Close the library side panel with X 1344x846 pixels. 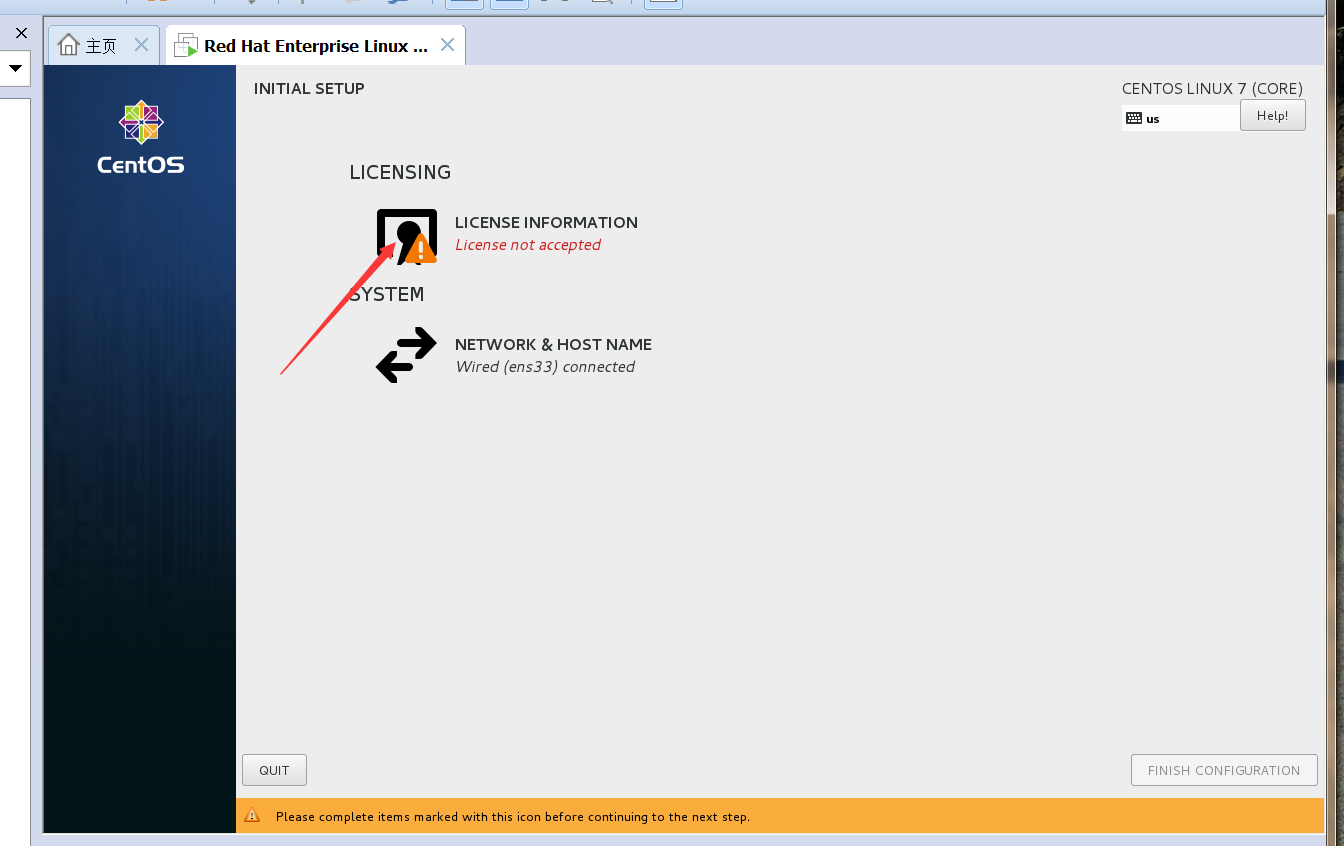(x=21, y=33)
